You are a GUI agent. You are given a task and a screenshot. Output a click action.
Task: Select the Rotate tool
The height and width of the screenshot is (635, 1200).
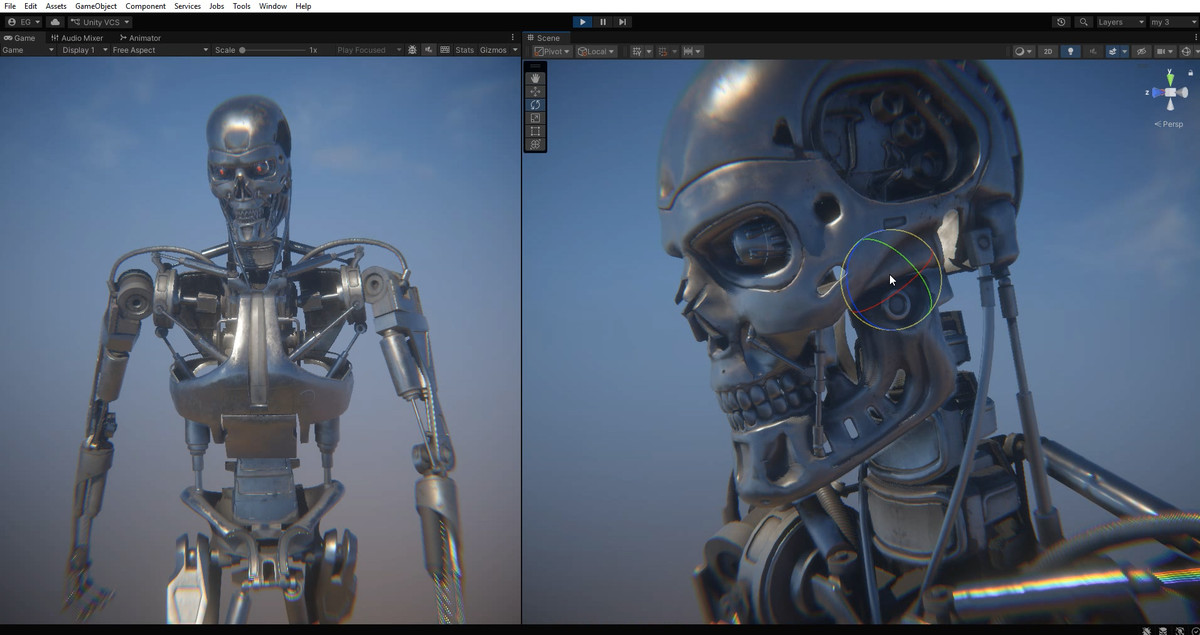[x=535, y=104]
